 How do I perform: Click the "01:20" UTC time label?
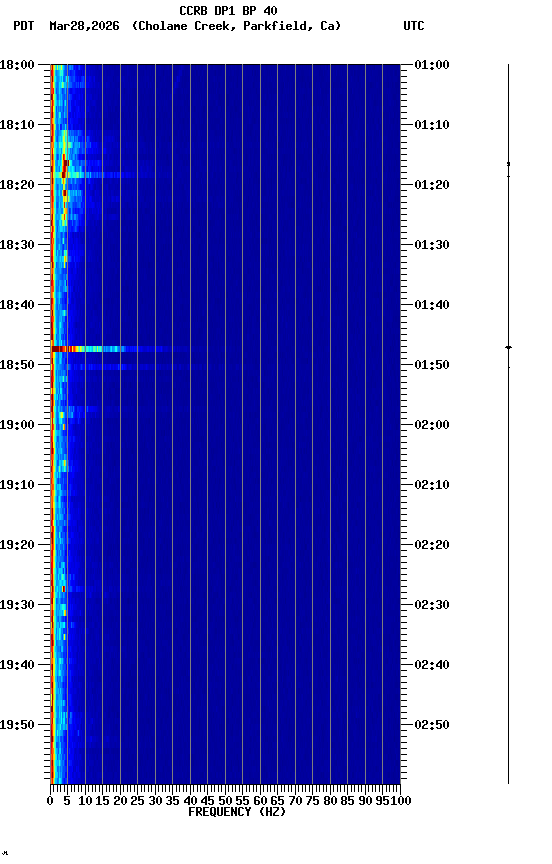[432, 185]
